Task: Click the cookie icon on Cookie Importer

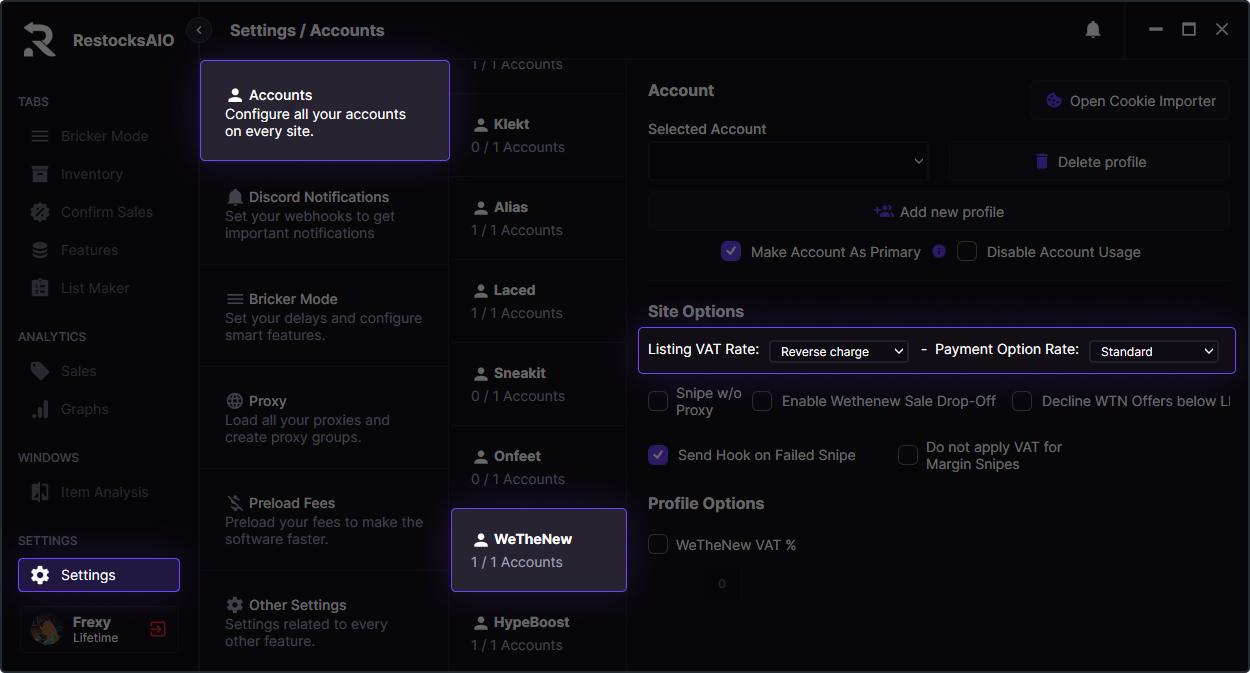Action: (1053, 101)
